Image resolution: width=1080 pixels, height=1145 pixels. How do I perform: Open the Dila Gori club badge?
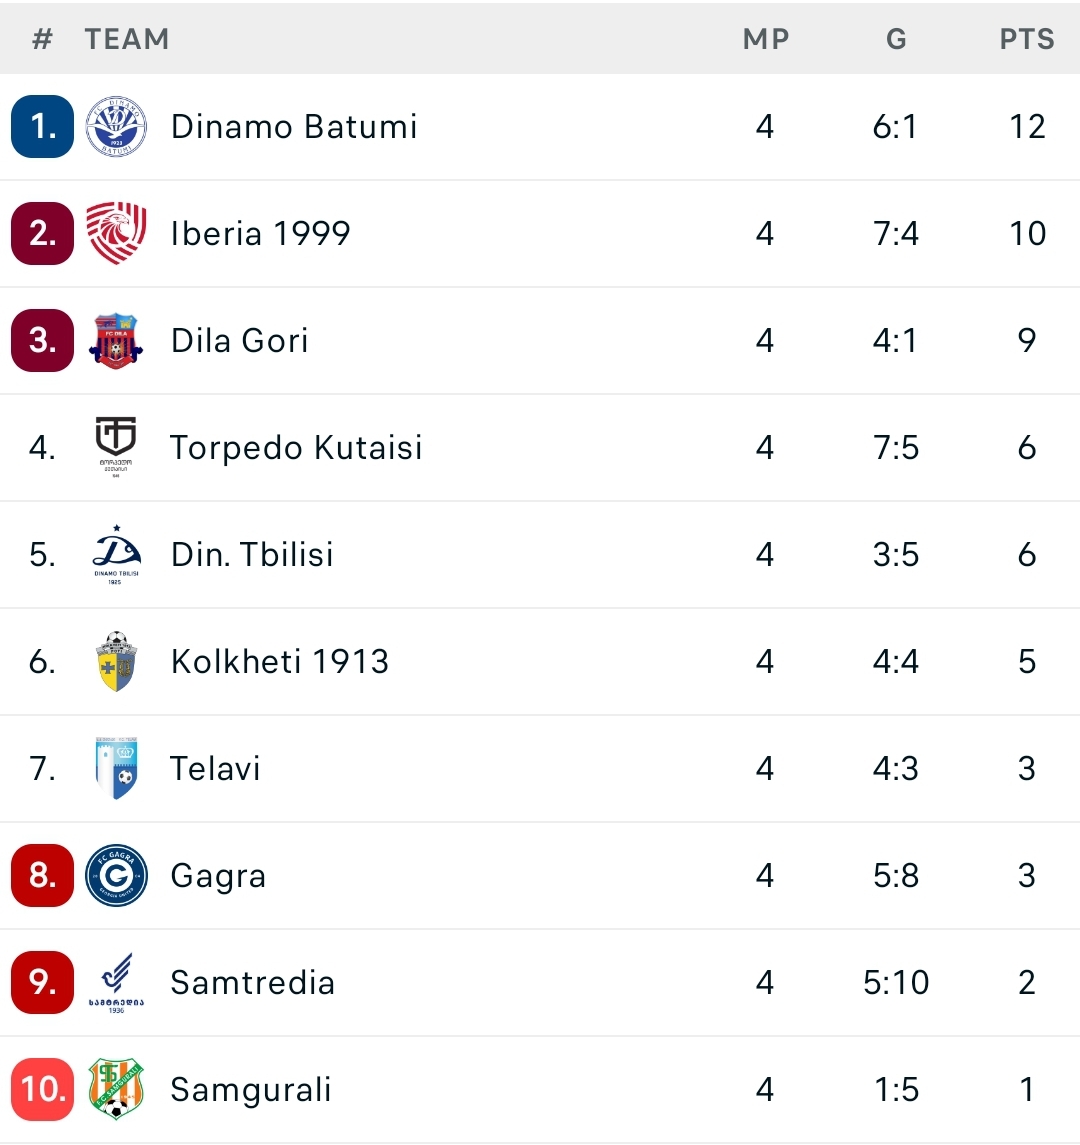click(x=116, y=341)
